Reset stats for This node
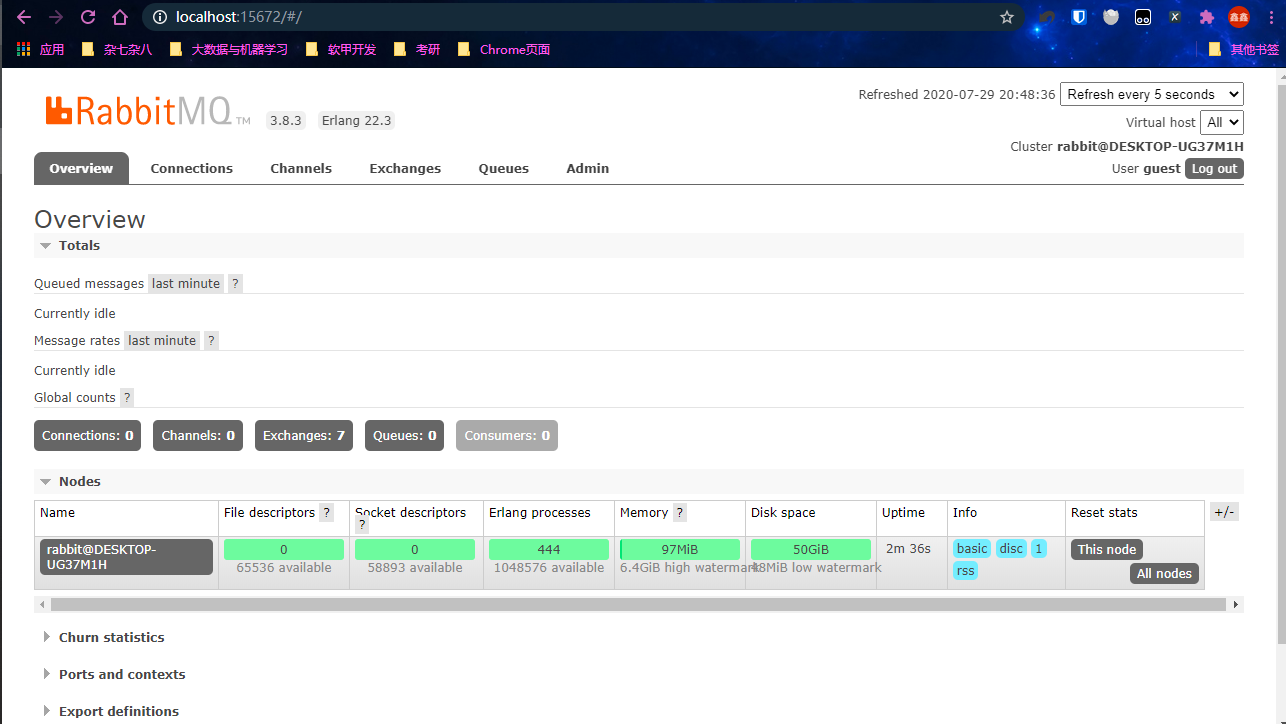Viewport: 1286px width, 724px height. (x=1107, y=549)
